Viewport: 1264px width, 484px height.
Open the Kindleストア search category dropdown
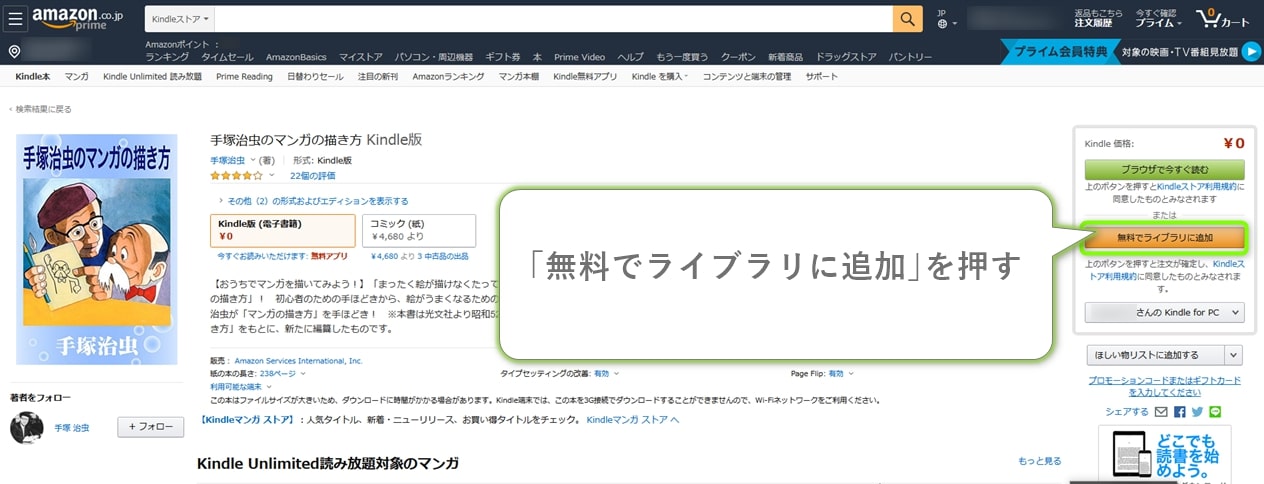tap(180, 19)
